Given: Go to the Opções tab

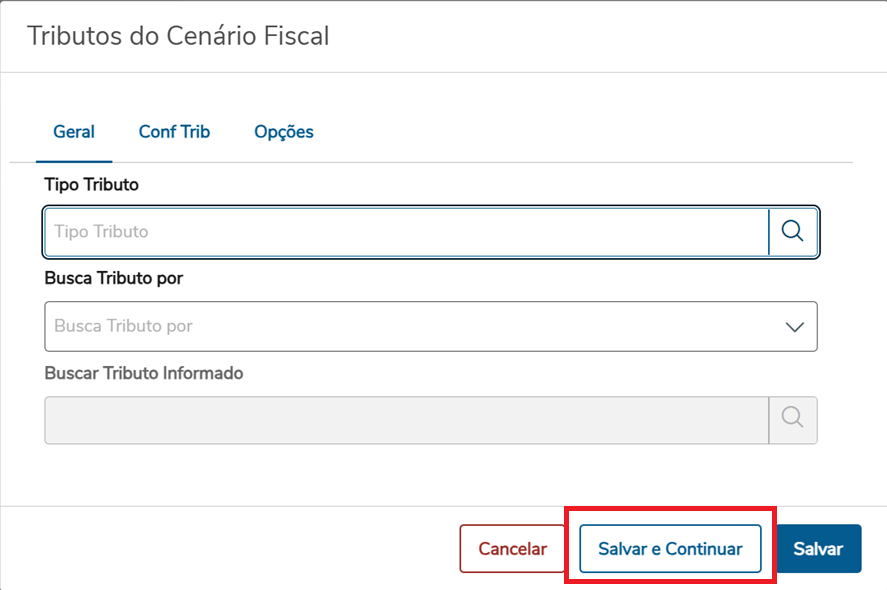Looking at the screenshot, I should pos(284,132).
